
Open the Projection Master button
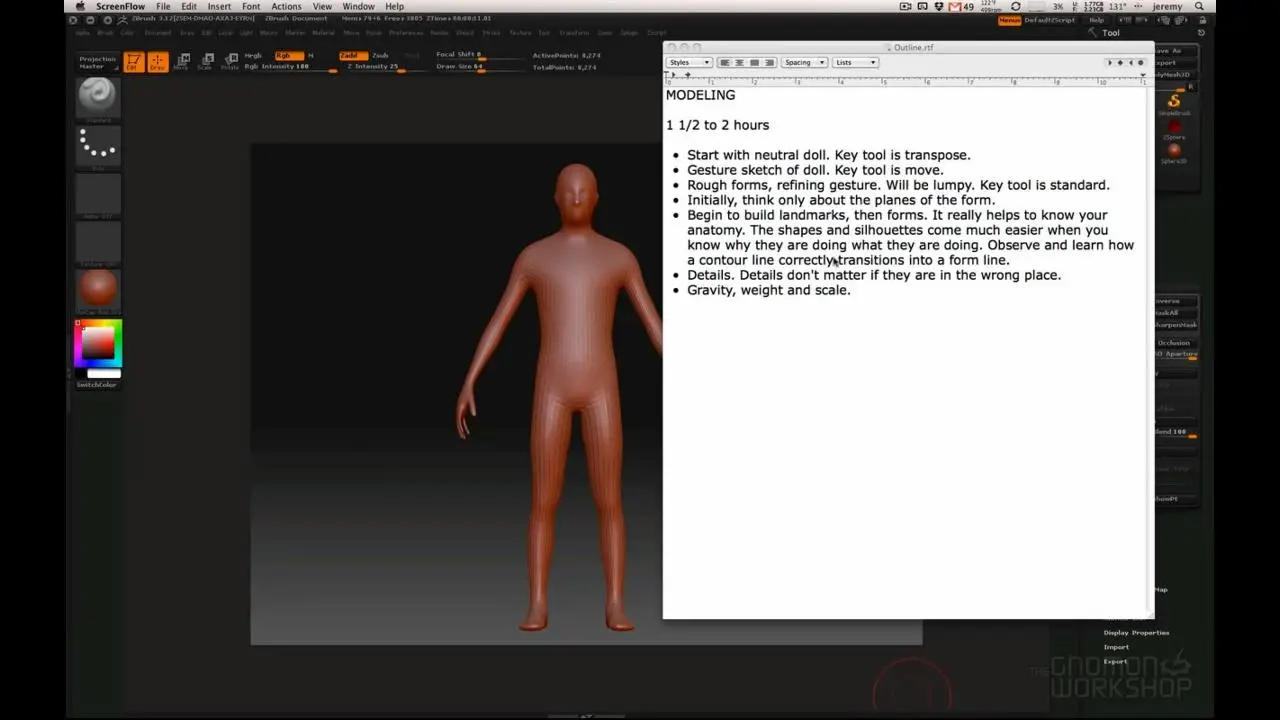(x=98, y=62)
